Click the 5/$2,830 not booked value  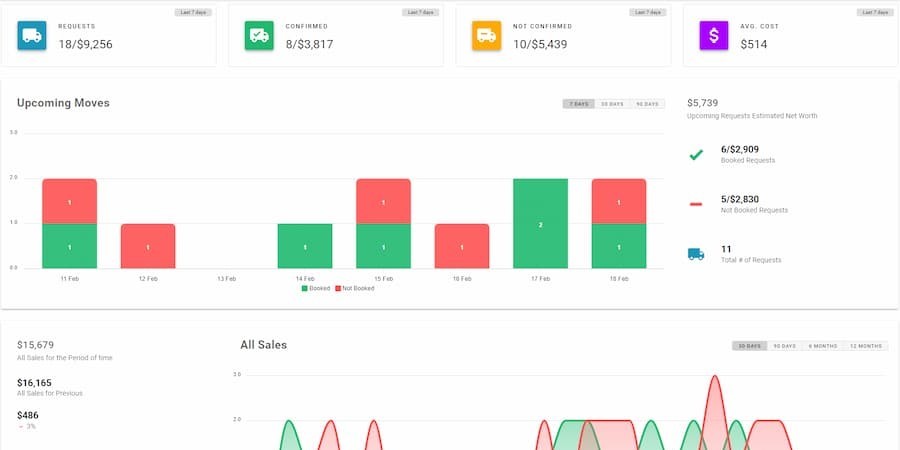(x=740, y=200)
